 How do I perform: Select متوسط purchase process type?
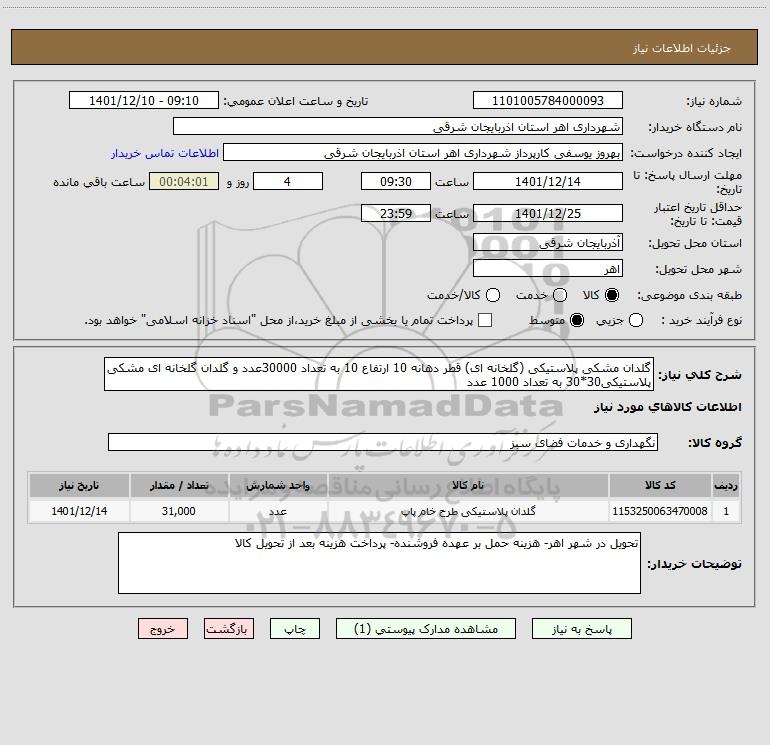click(577, 320)
